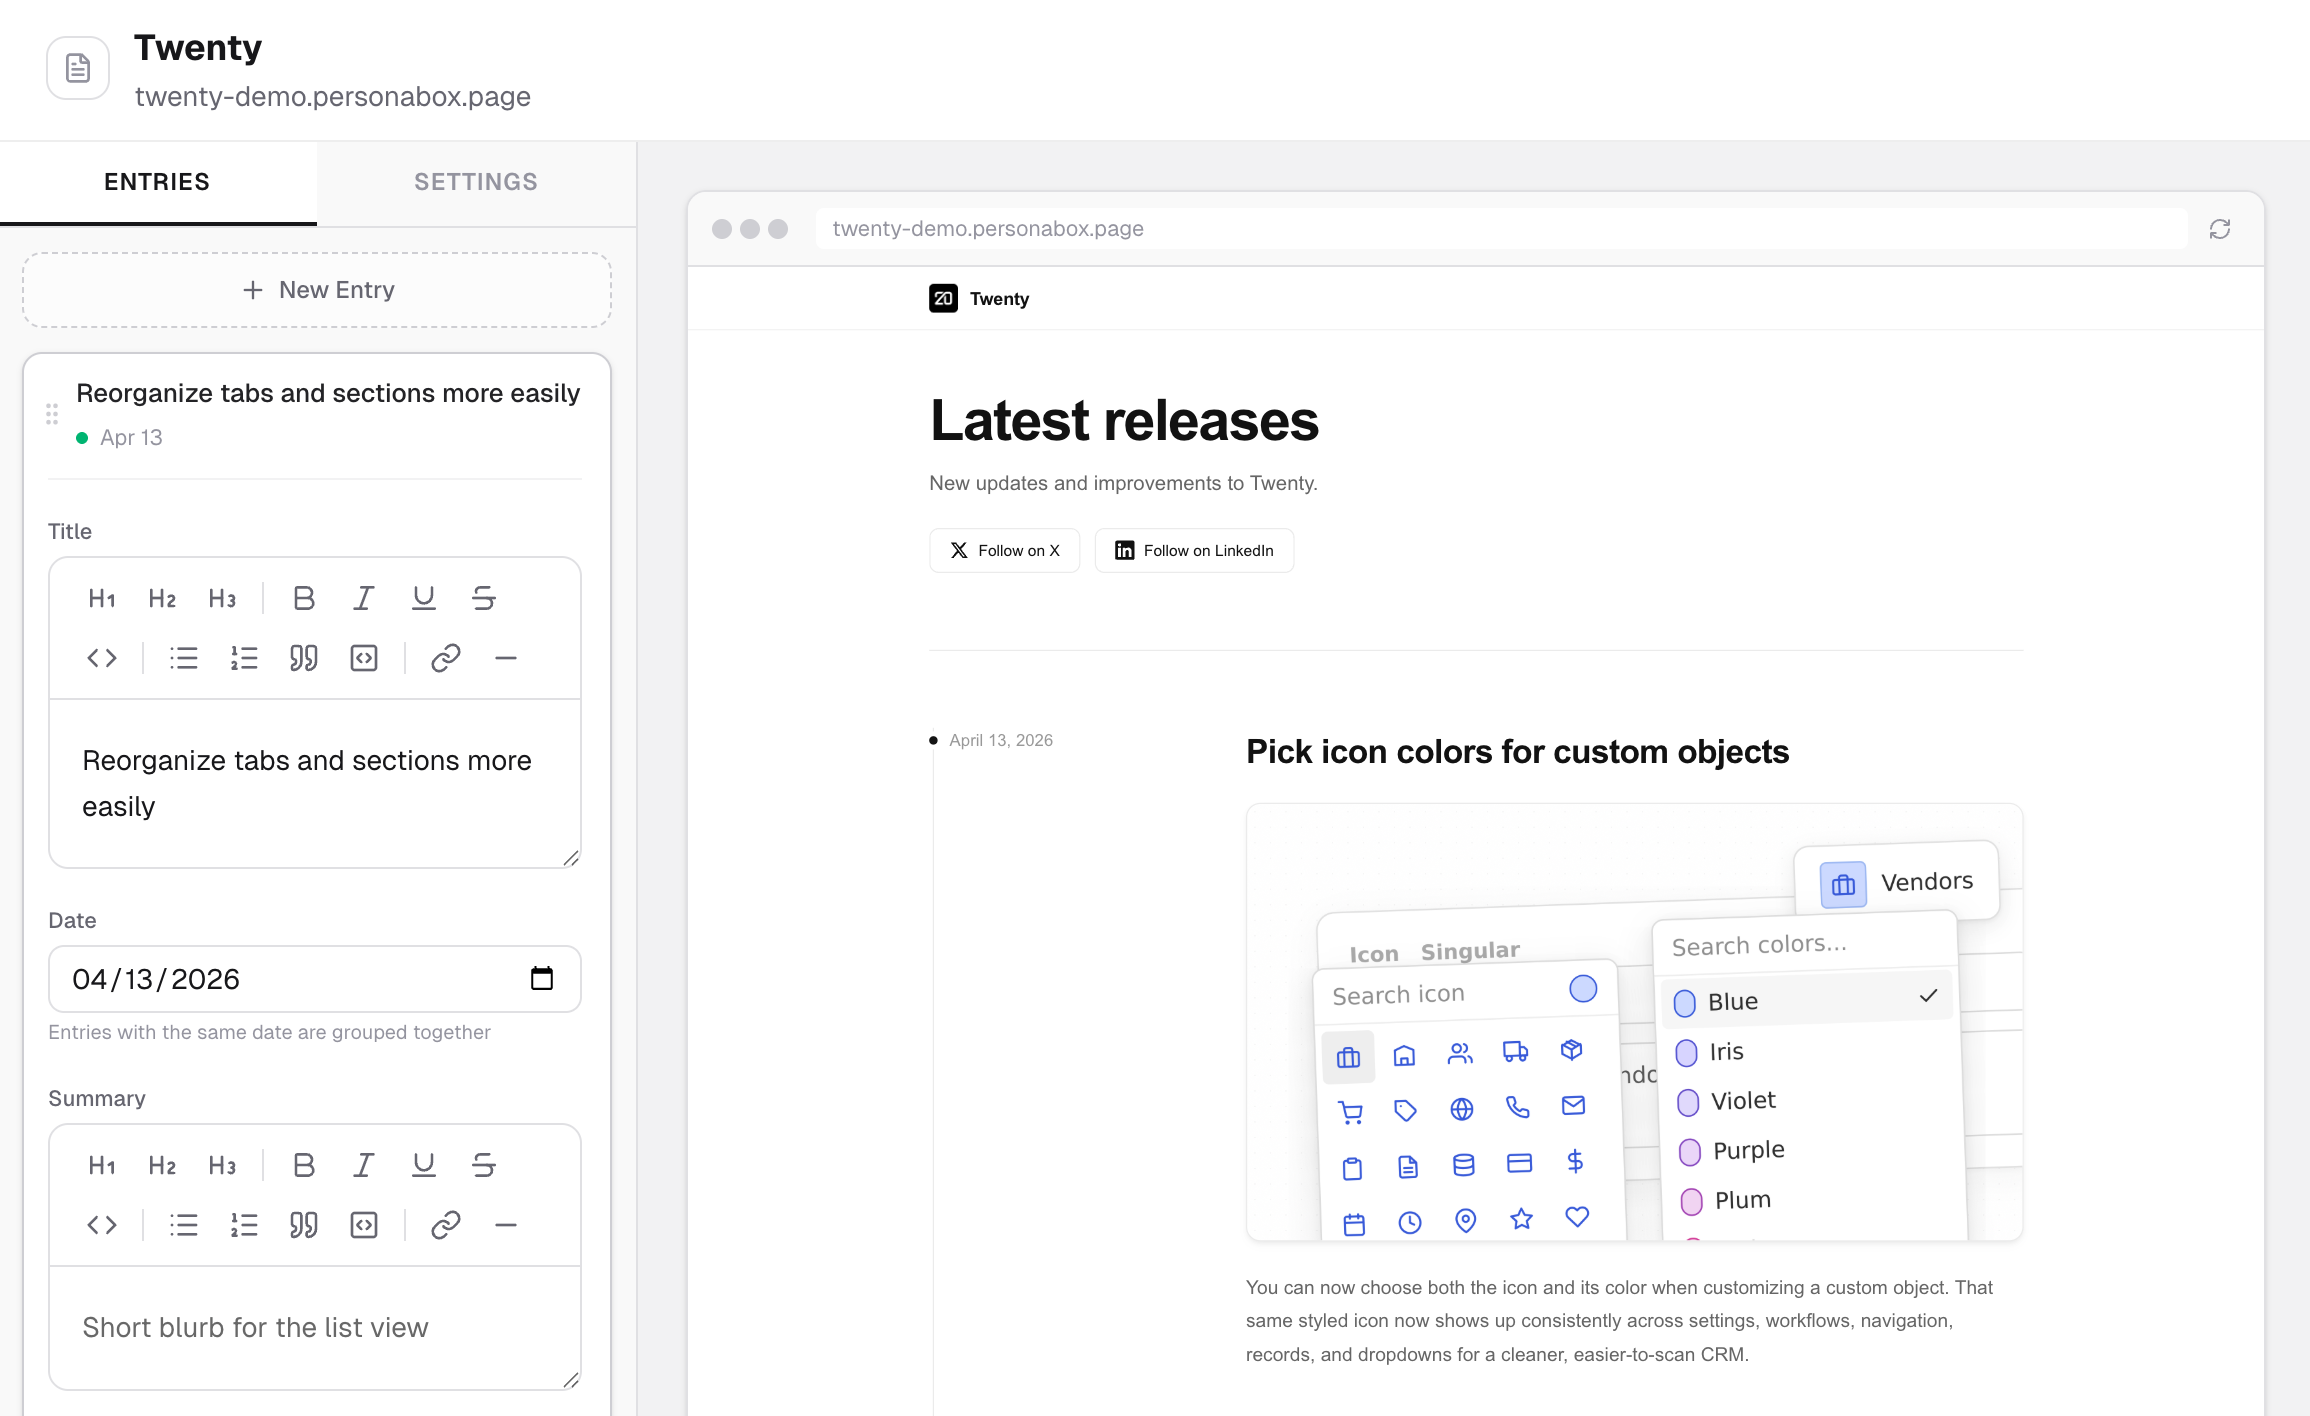The image size is (2310, 1416).
Task: Click the preview address bar URL
Action: pyautogui.click(x=1500, y=229)
